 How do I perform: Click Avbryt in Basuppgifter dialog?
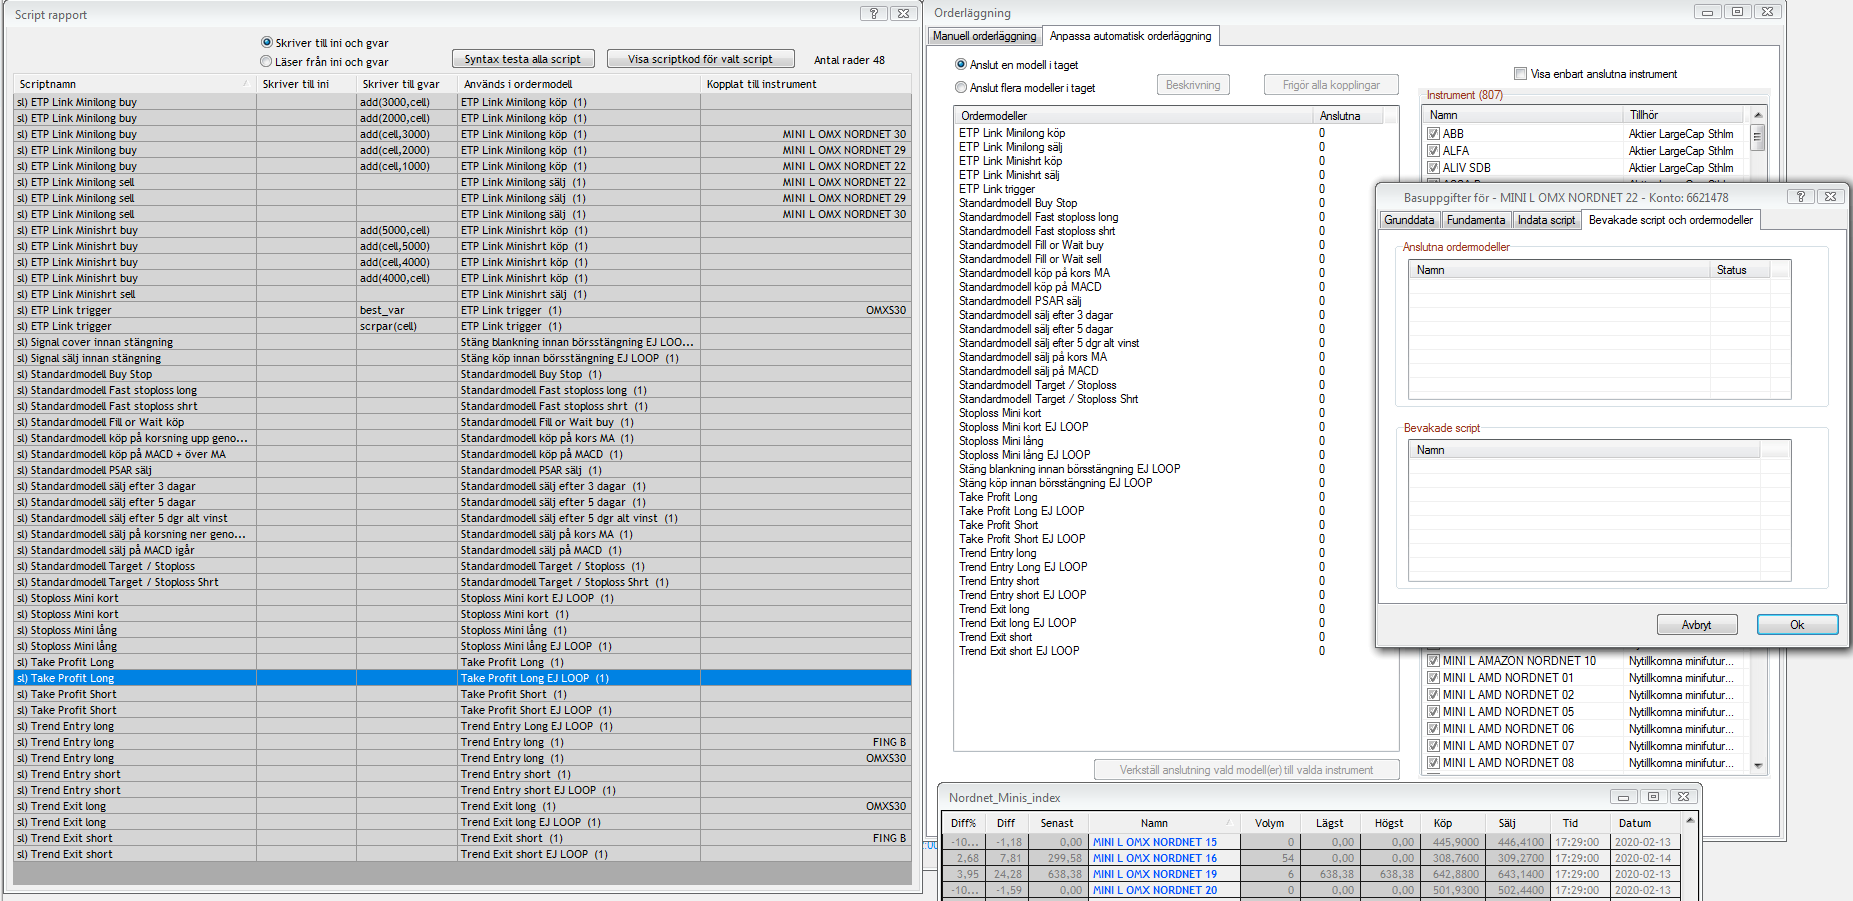(x=1696, y=625)
